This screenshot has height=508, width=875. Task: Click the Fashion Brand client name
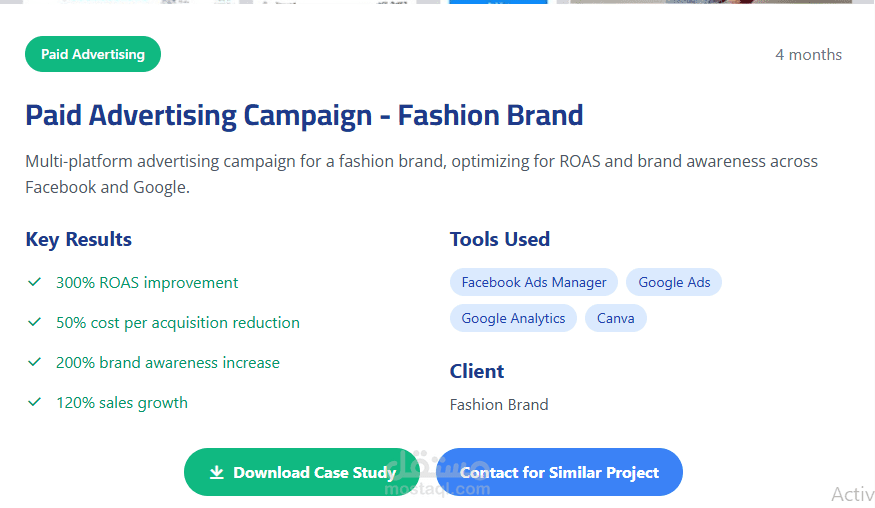click(499, 405)
